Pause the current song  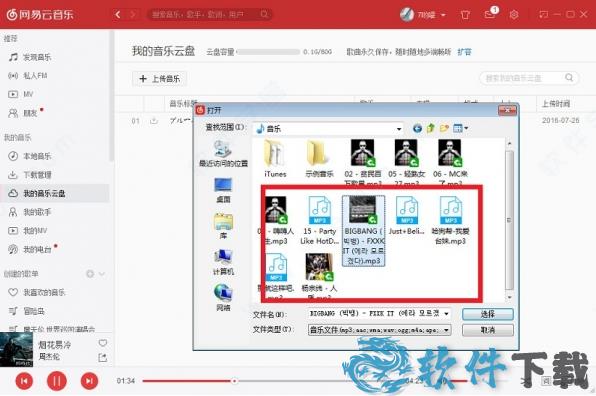click(x=57, y=380)
